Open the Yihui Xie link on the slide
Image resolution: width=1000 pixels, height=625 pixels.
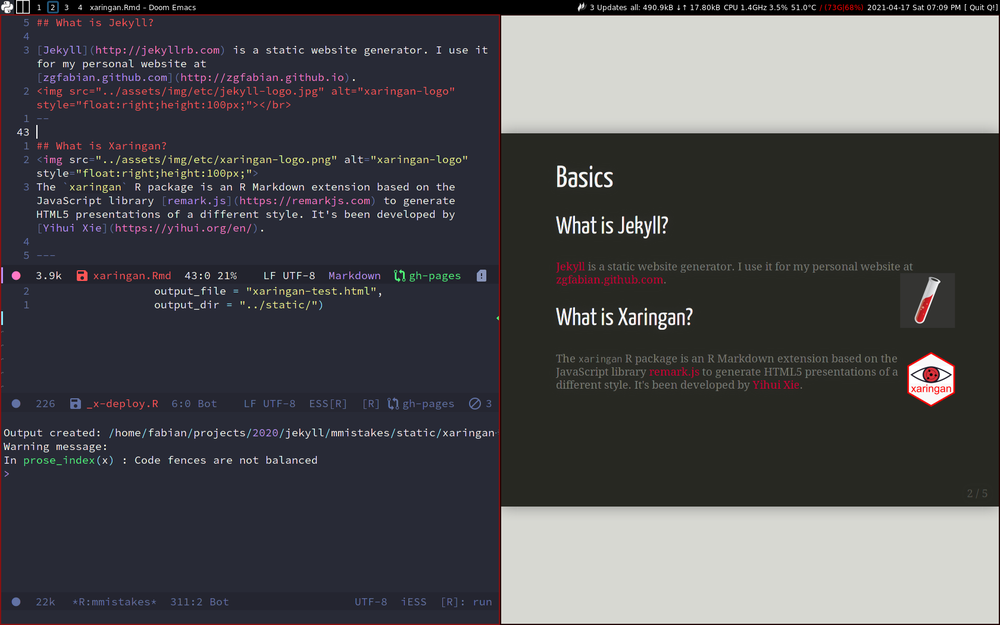pos(776,385)
